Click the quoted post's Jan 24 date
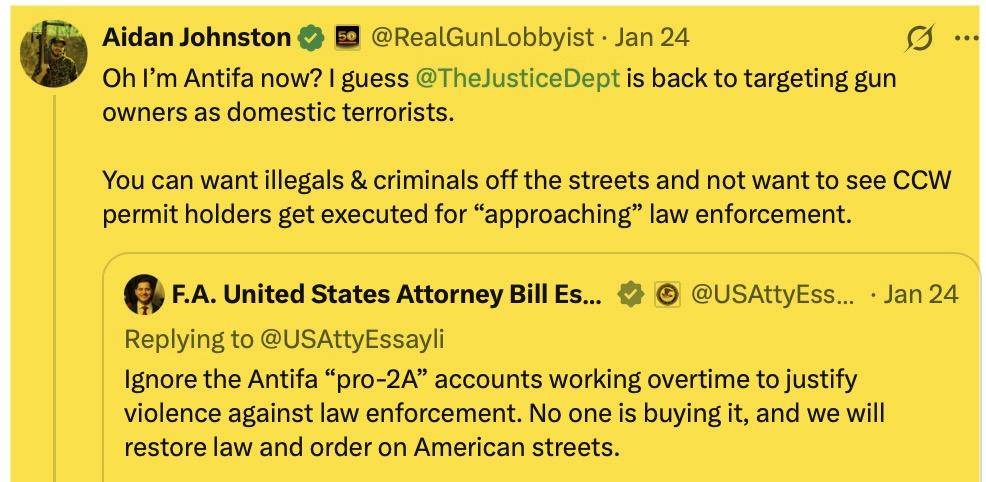Image resolution: width=986 pixels, height=482 pixels. tap(922, 295)
